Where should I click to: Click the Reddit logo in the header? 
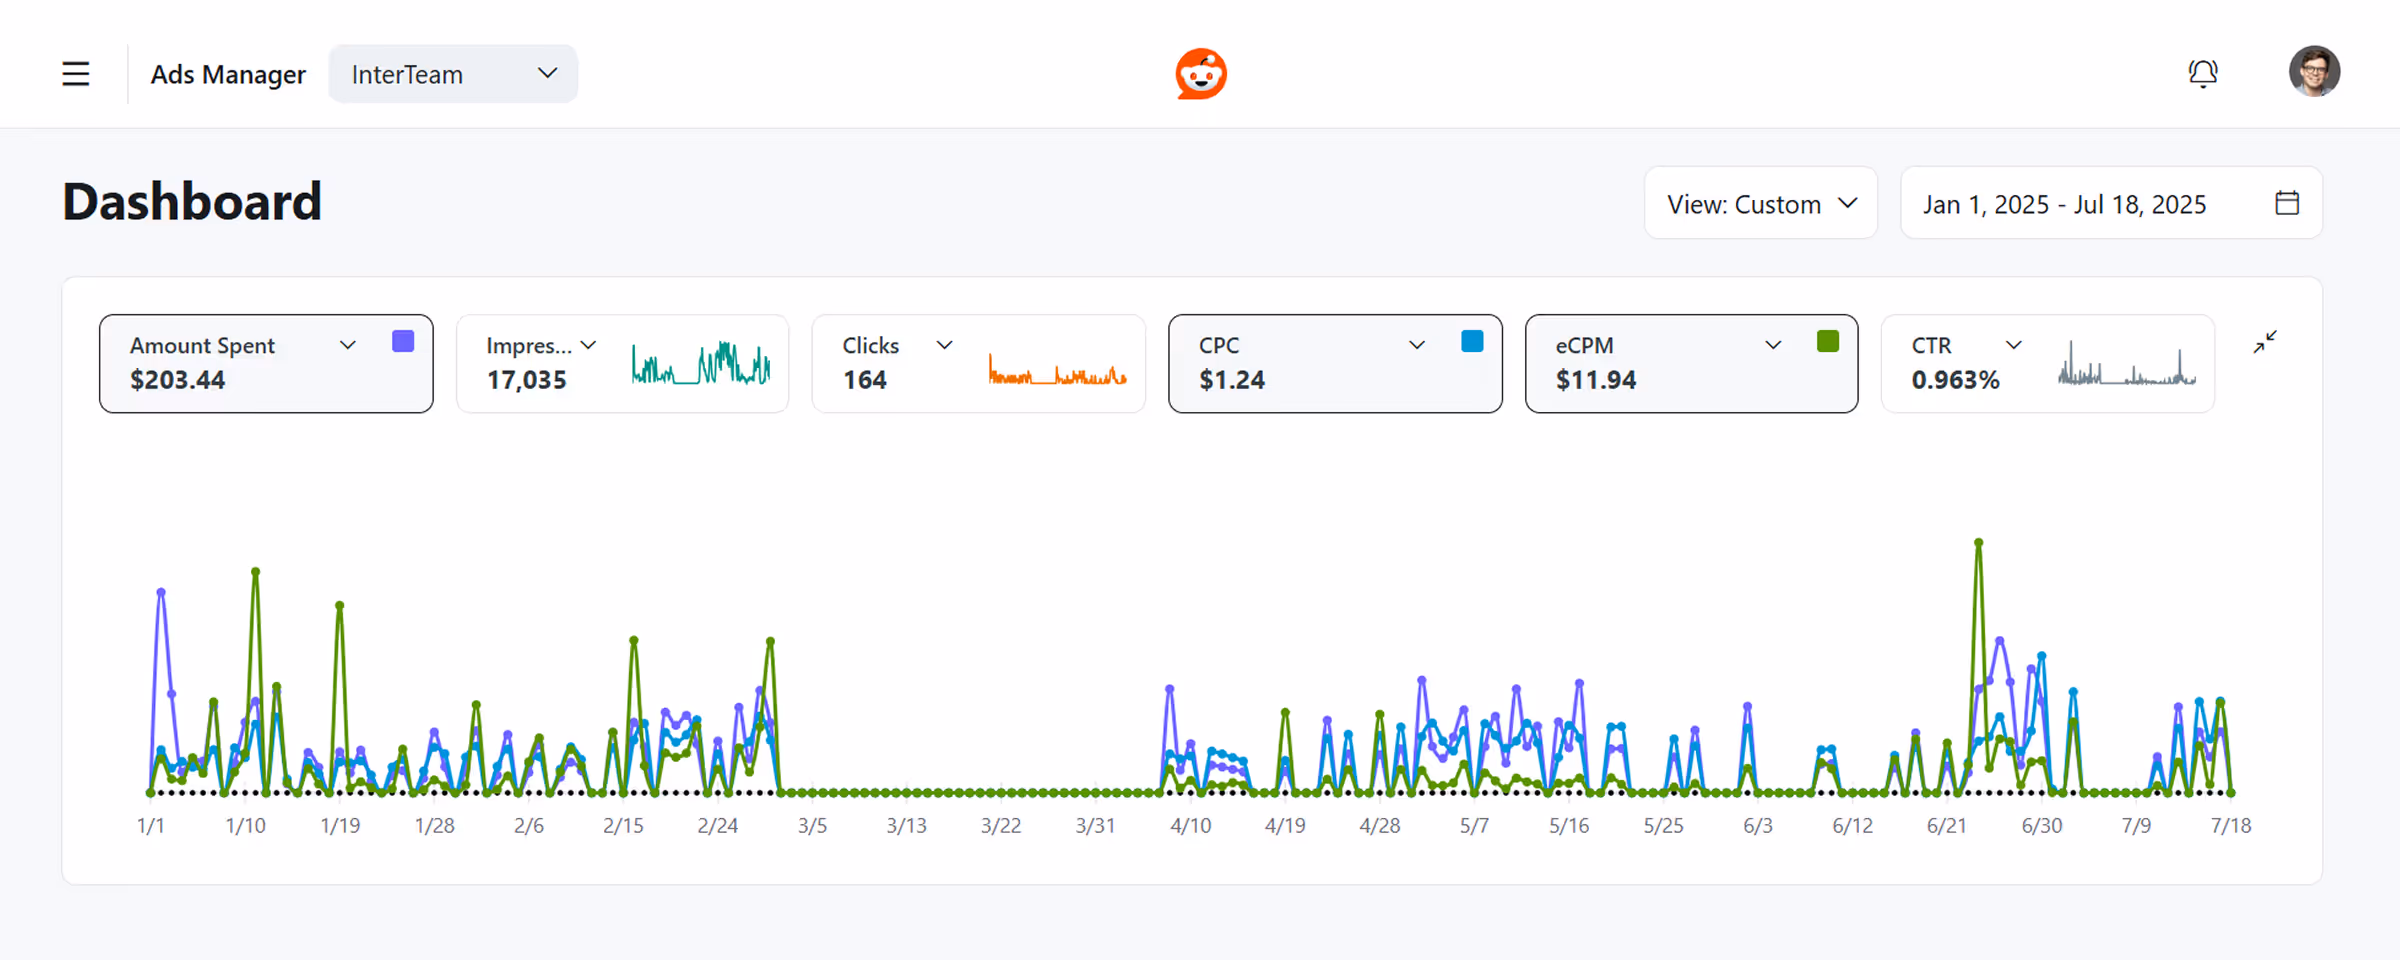coord(1200,73)
